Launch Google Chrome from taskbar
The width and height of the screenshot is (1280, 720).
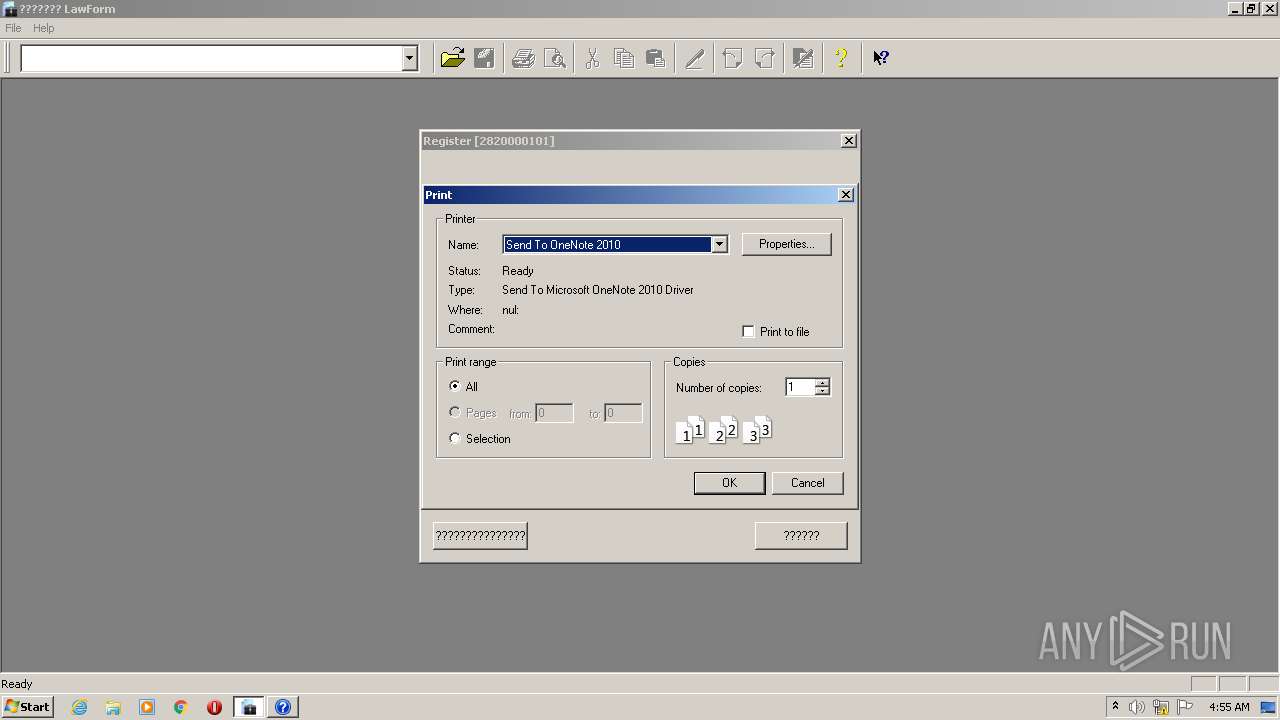tap(181, 707)
